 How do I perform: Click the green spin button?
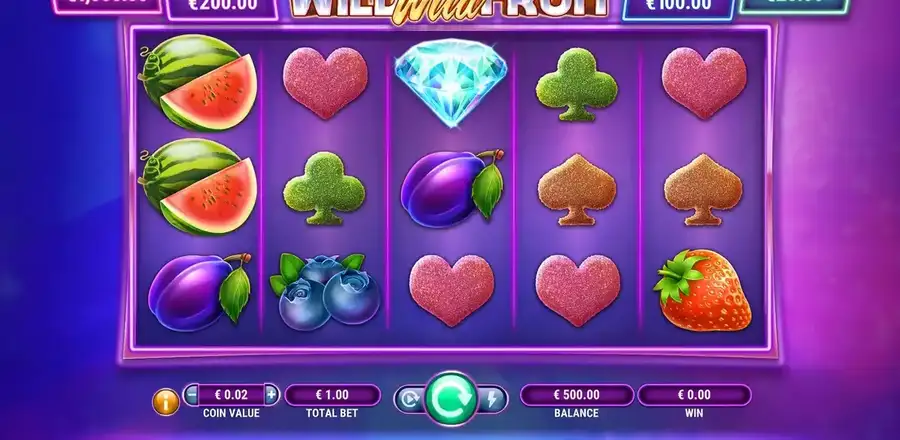tap(451, 399)
